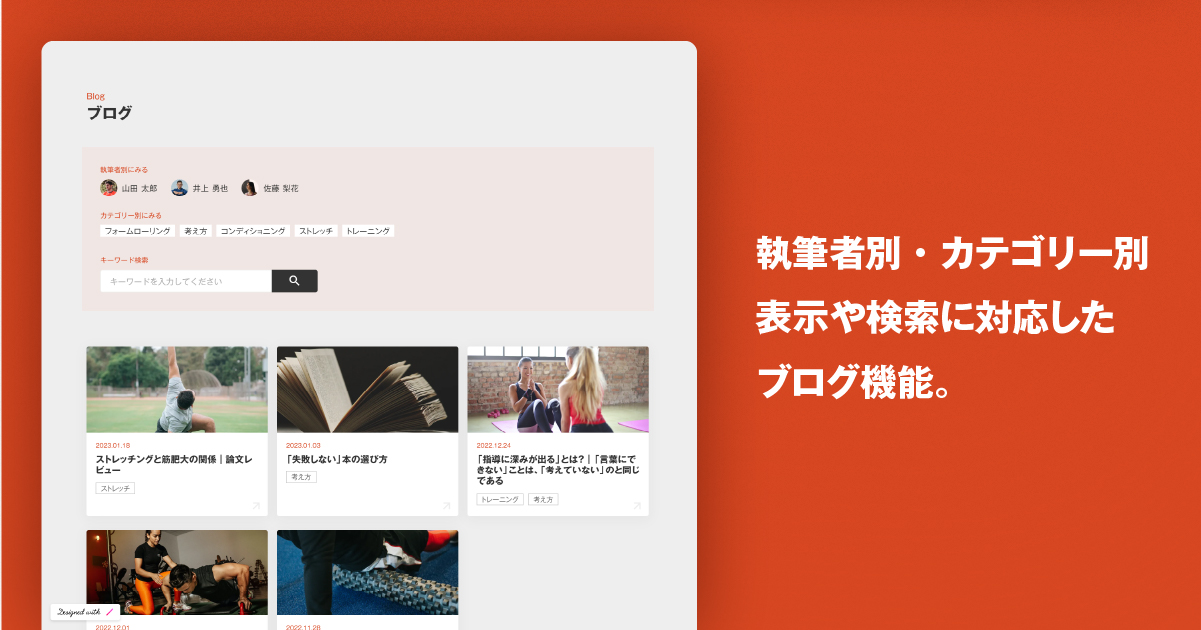
Task: Click 佐藤 梨花's avatar picture
Action: click(250, 188)
